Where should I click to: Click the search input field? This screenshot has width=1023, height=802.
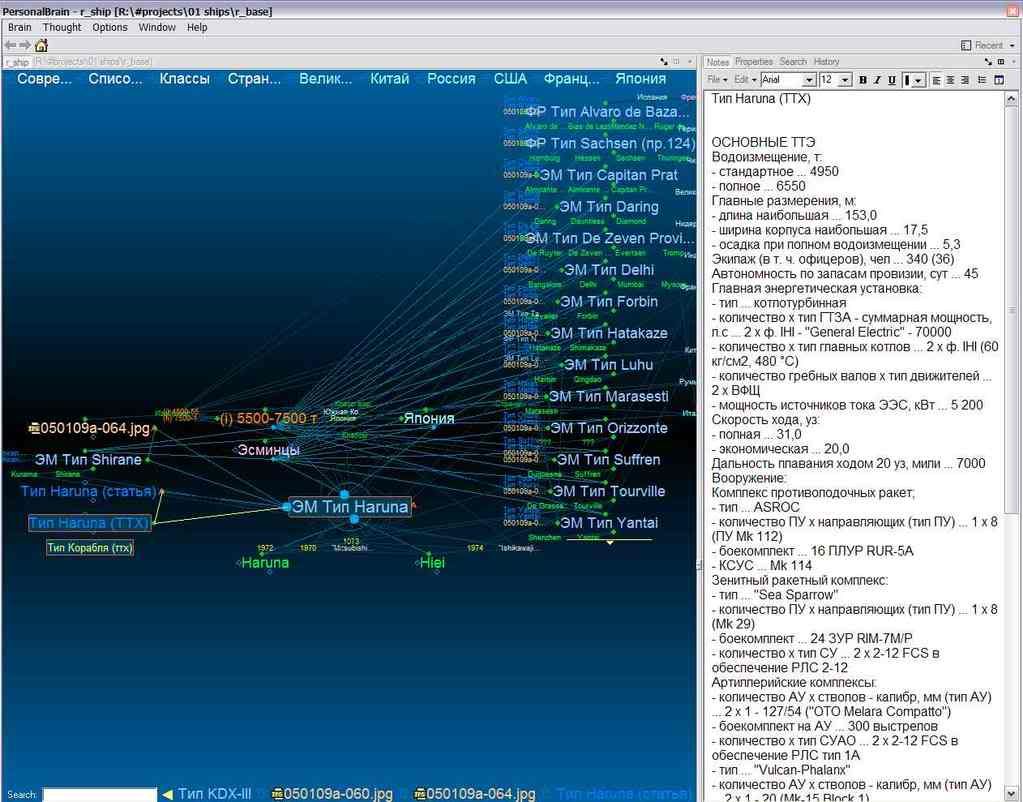100,794
